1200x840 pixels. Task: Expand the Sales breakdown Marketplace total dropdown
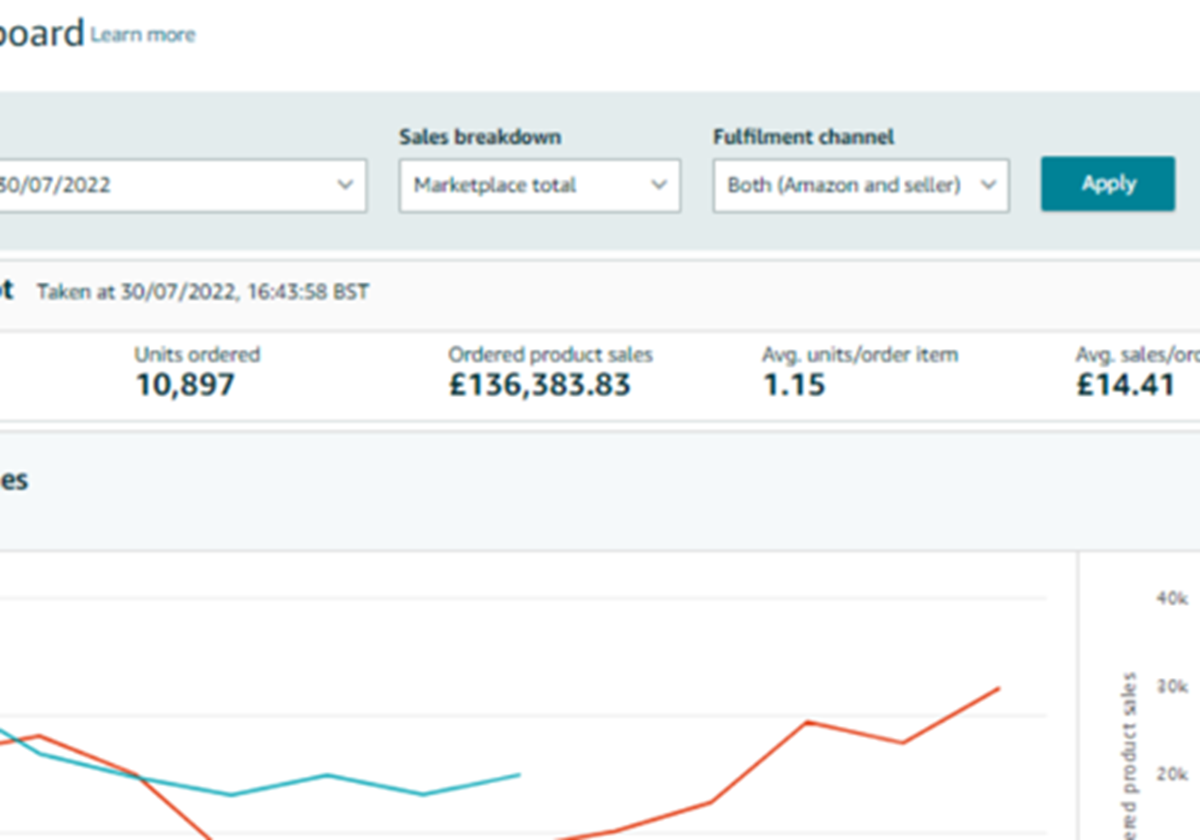pos(540,185)
